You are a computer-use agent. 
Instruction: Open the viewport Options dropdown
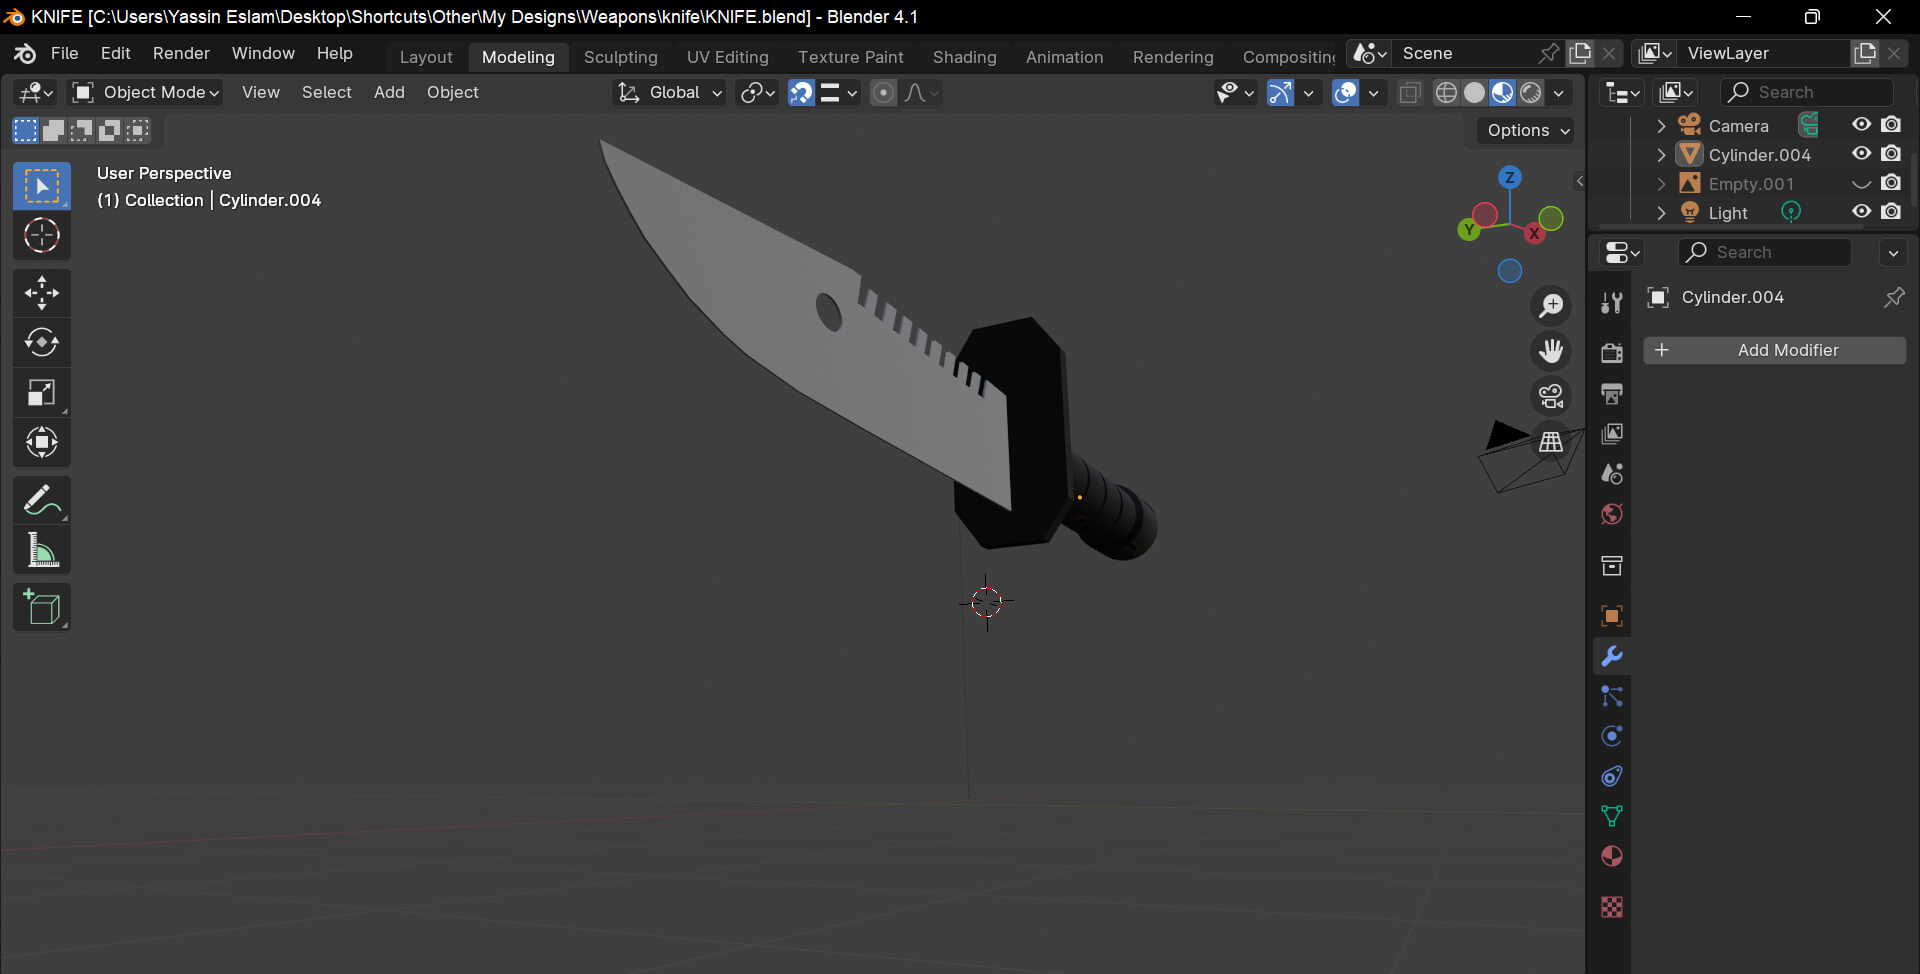[1526, 130]
